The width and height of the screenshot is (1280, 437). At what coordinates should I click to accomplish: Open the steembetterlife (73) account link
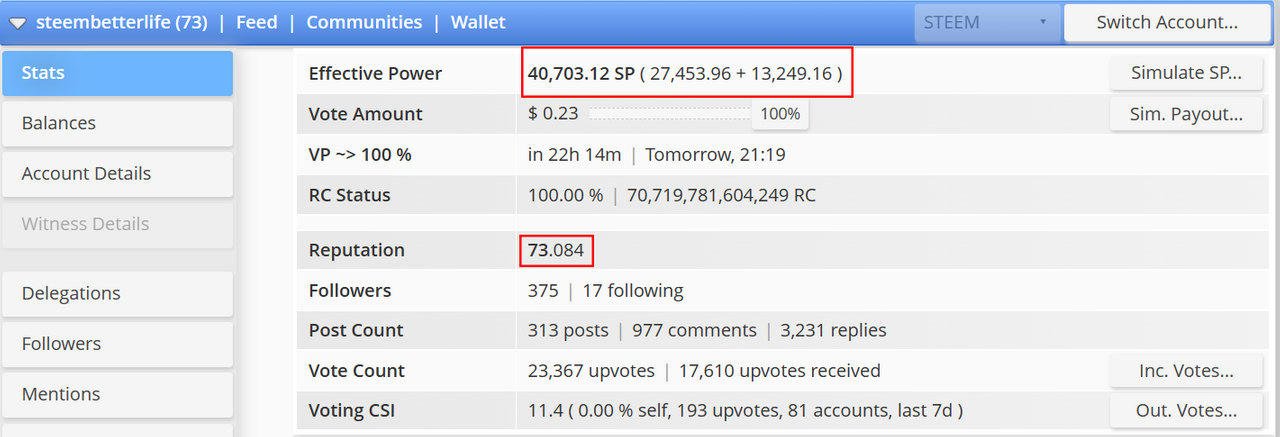(122, 22)
